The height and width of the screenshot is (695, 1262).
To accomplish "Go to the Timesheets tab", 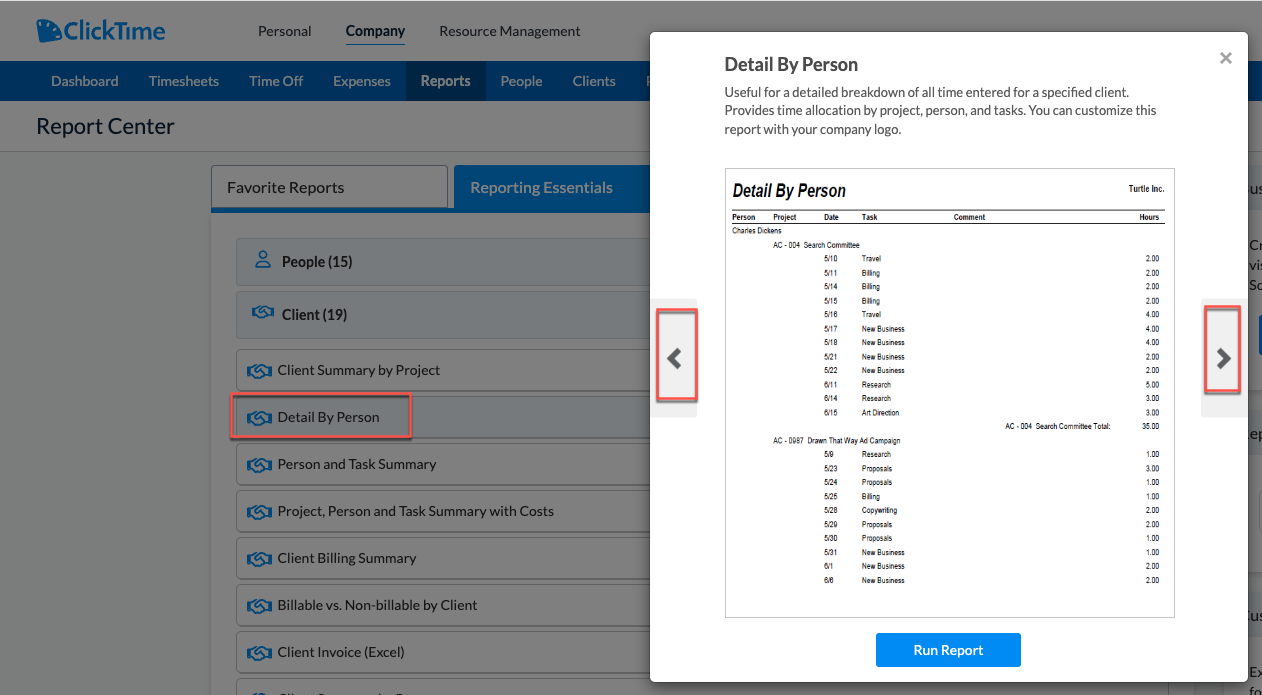I will click(183, 80).
